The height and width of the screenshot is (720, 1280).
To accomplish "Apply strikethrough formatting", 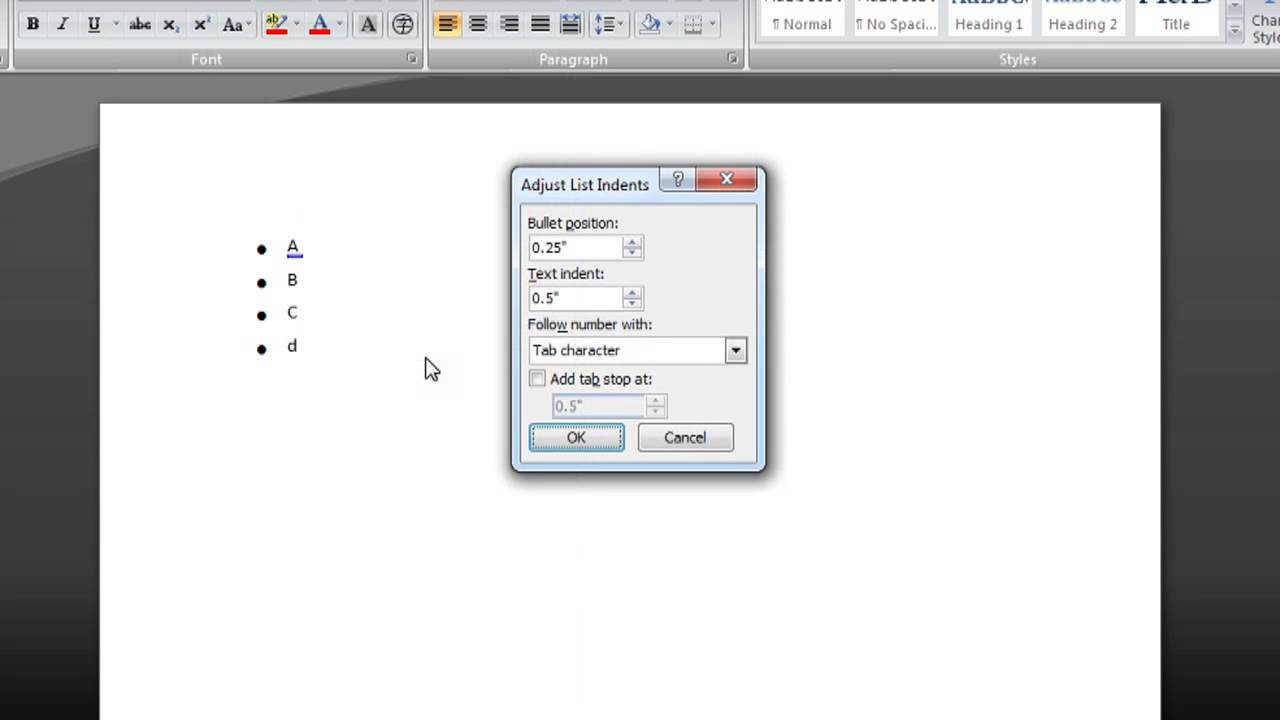I will pyautogui.click(x=140, y=24).
